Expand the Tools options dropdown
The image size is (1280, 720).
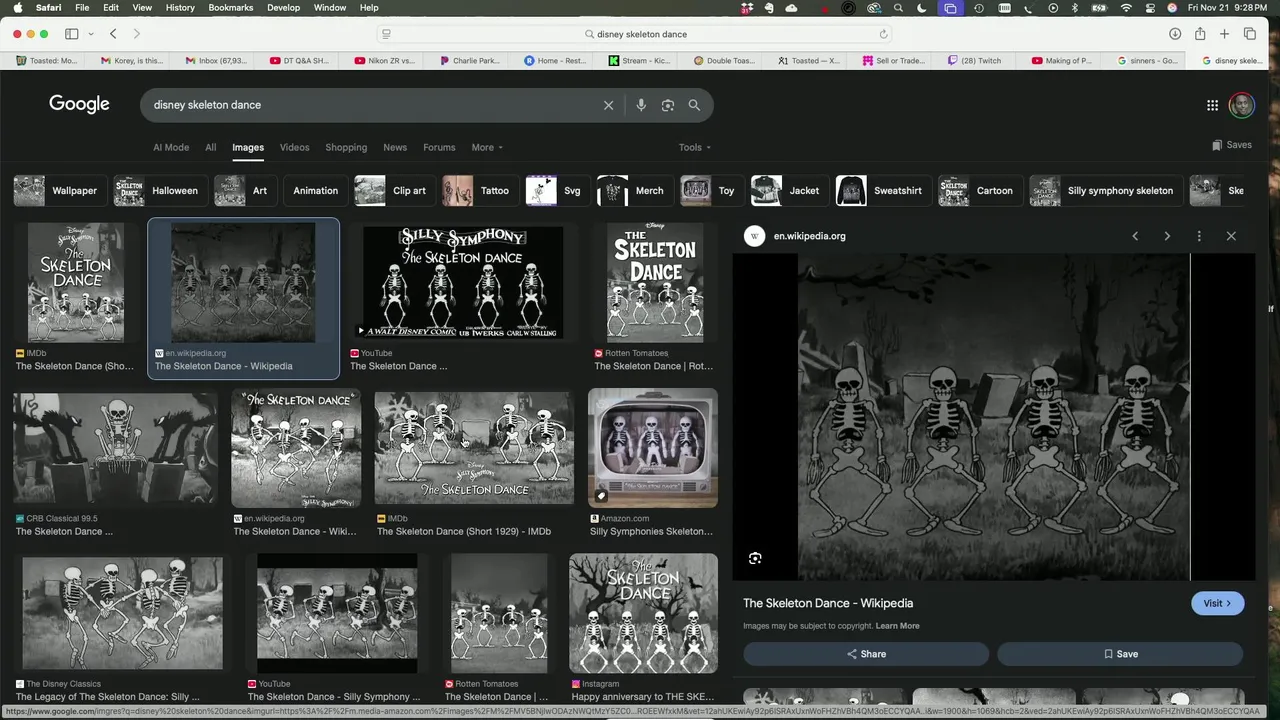point(695,147)
